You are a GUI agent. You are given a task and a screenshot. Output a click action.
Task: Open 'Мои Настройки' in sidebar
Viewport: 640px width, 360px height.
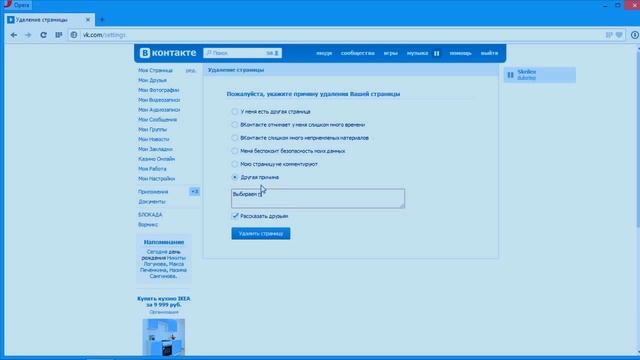156,178
